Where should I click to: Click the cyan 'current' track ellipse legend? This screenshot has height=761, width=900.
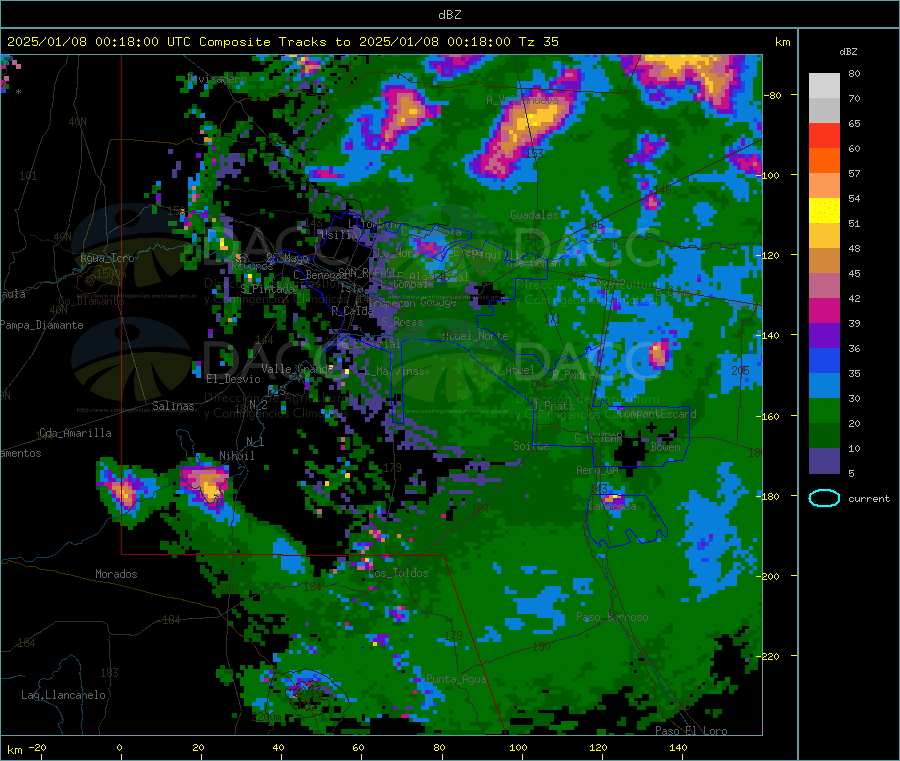[x=824, y=498]
